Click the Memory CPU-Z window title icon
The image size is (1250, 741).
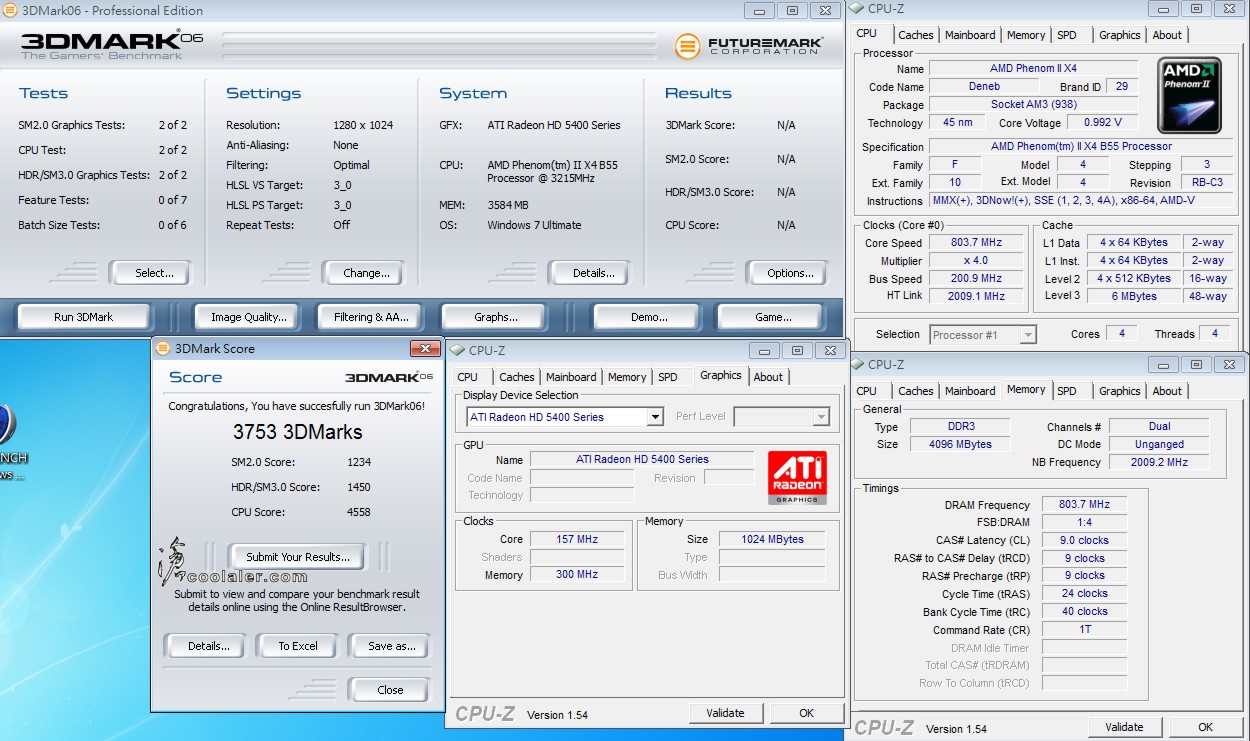coord(857,365)
